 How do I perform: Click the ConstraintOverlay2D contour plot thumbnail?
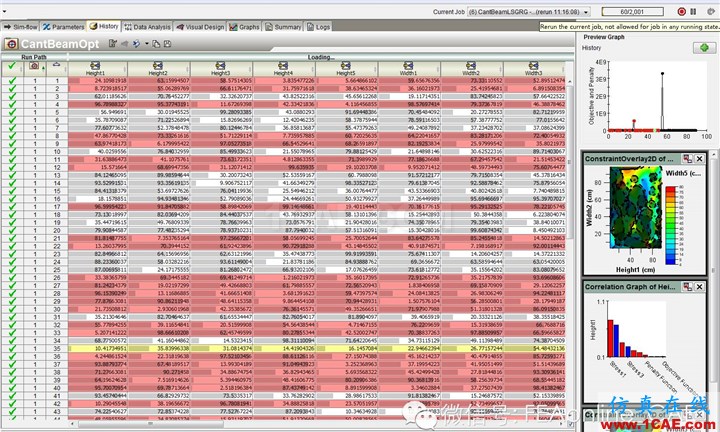click(x=636, y=208)
